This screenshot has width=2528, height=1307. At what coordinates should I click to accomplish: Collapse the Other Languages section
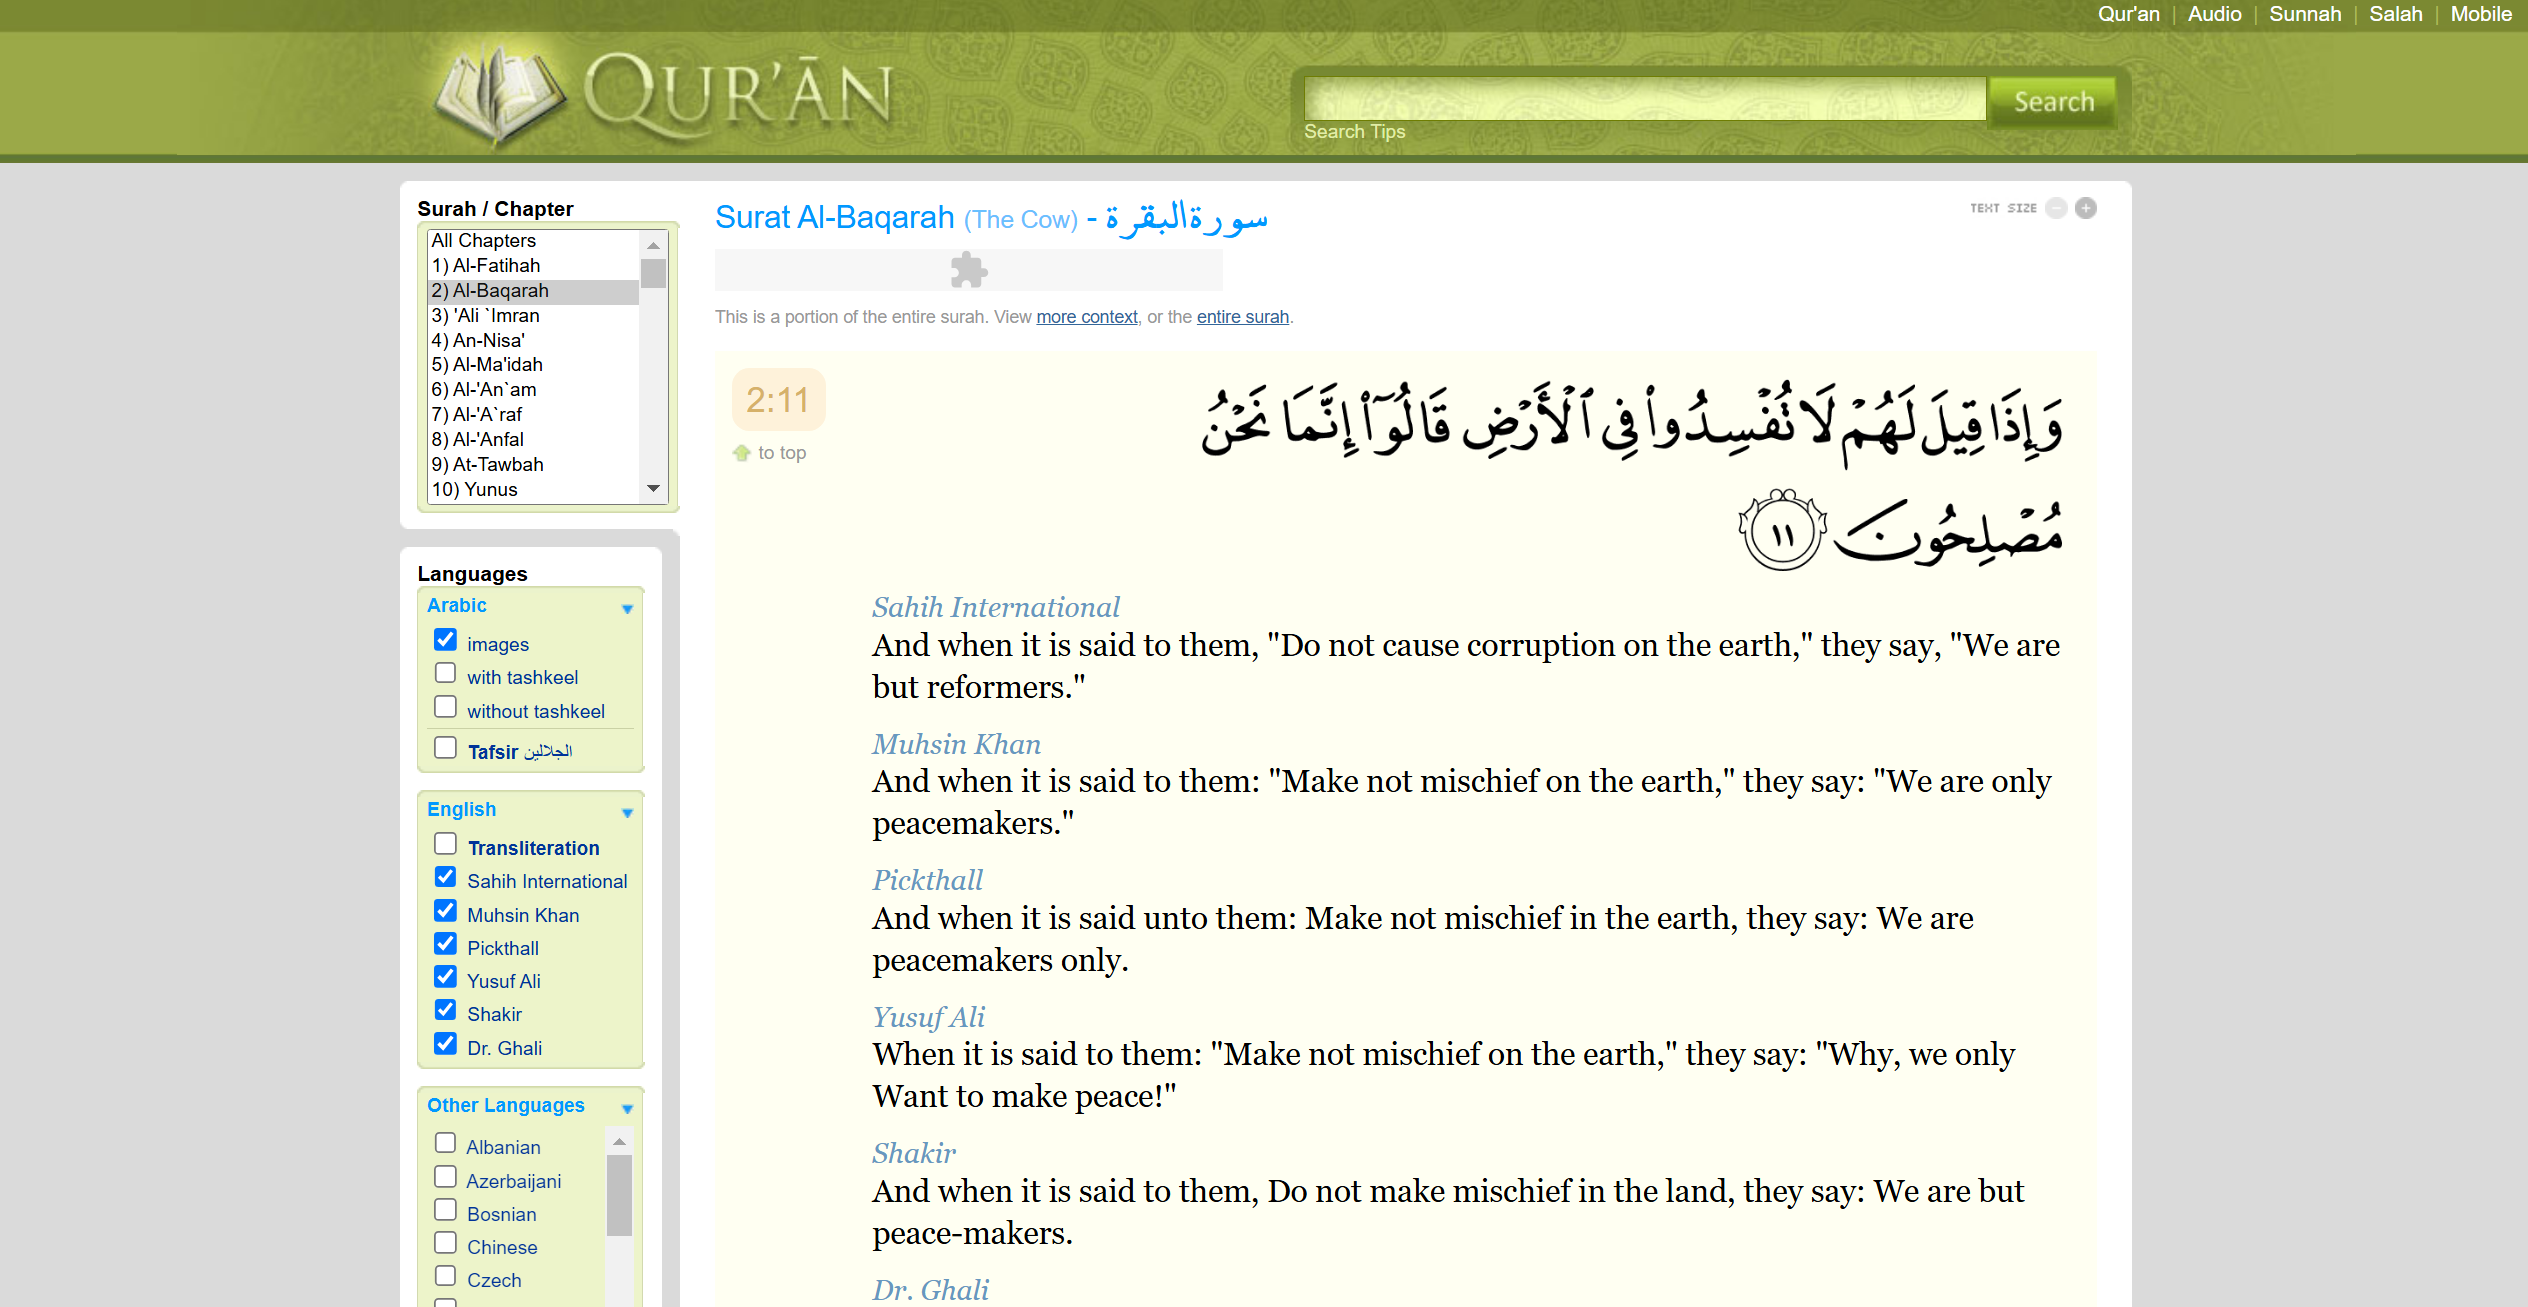click(x=627, y=1108)
